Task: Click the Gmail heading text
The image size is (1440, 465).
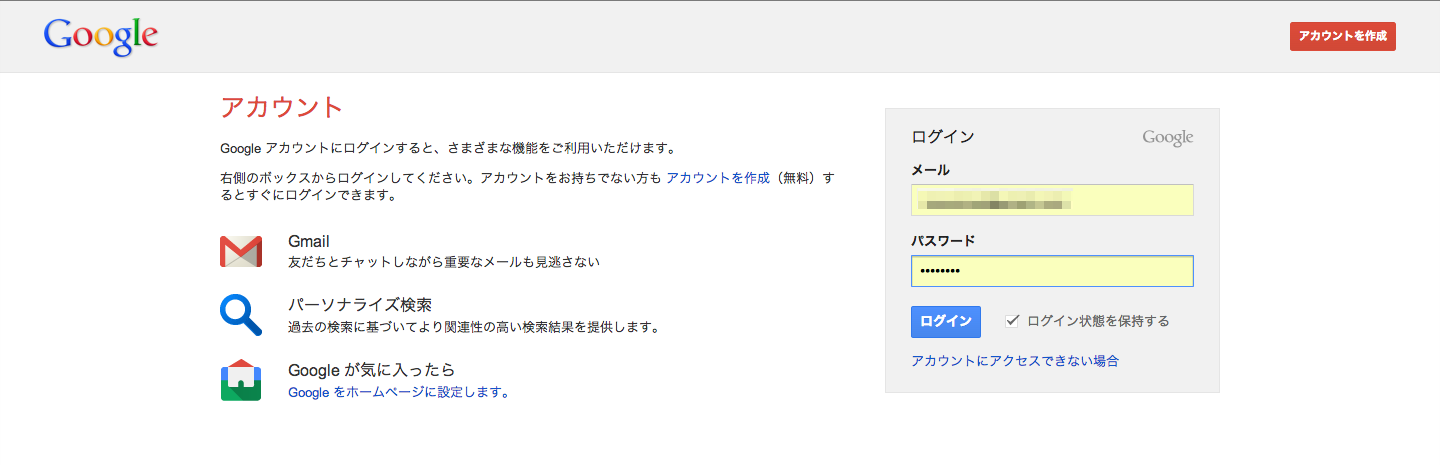Action: 309,241
